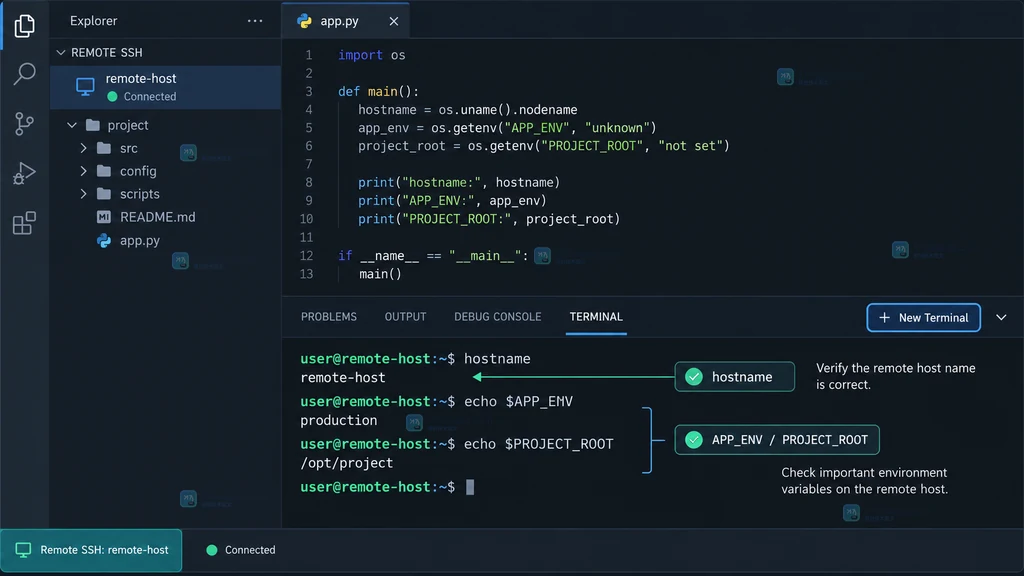Expand the scripts folder chevron
The width and height of the screenshot is (1024, 576).
point(83,194)
